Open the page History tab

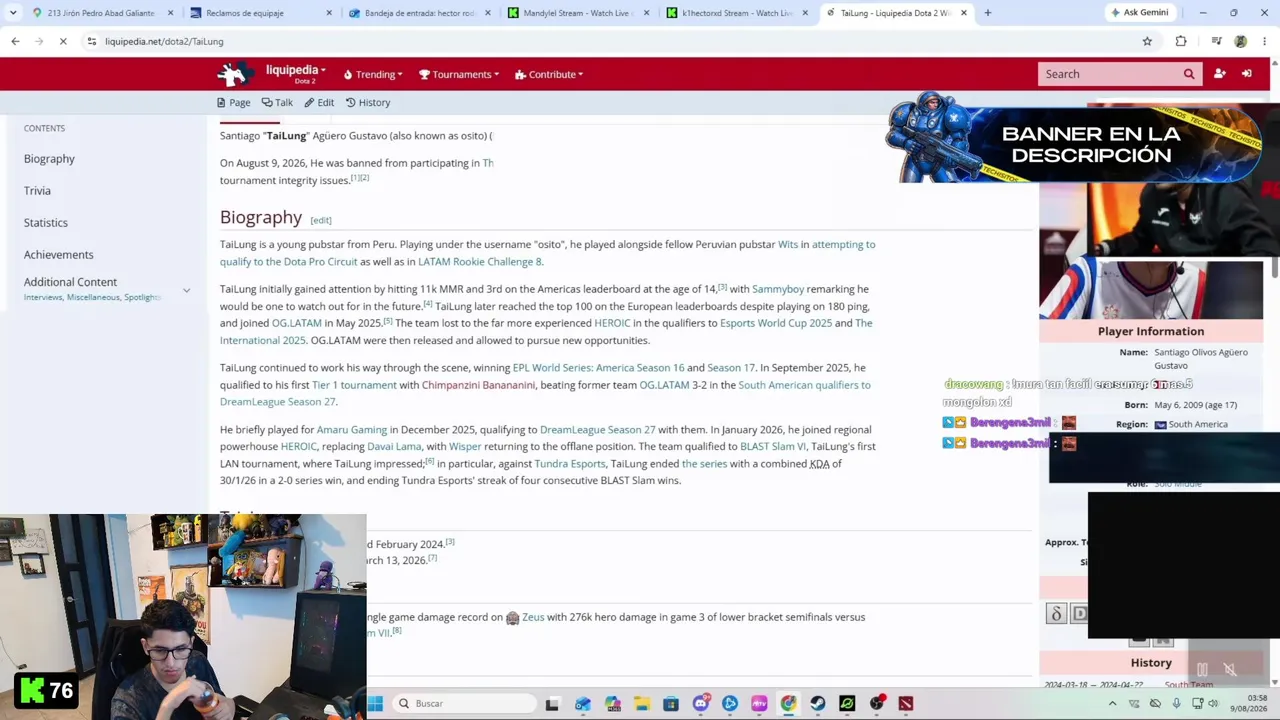pos(368,102)
